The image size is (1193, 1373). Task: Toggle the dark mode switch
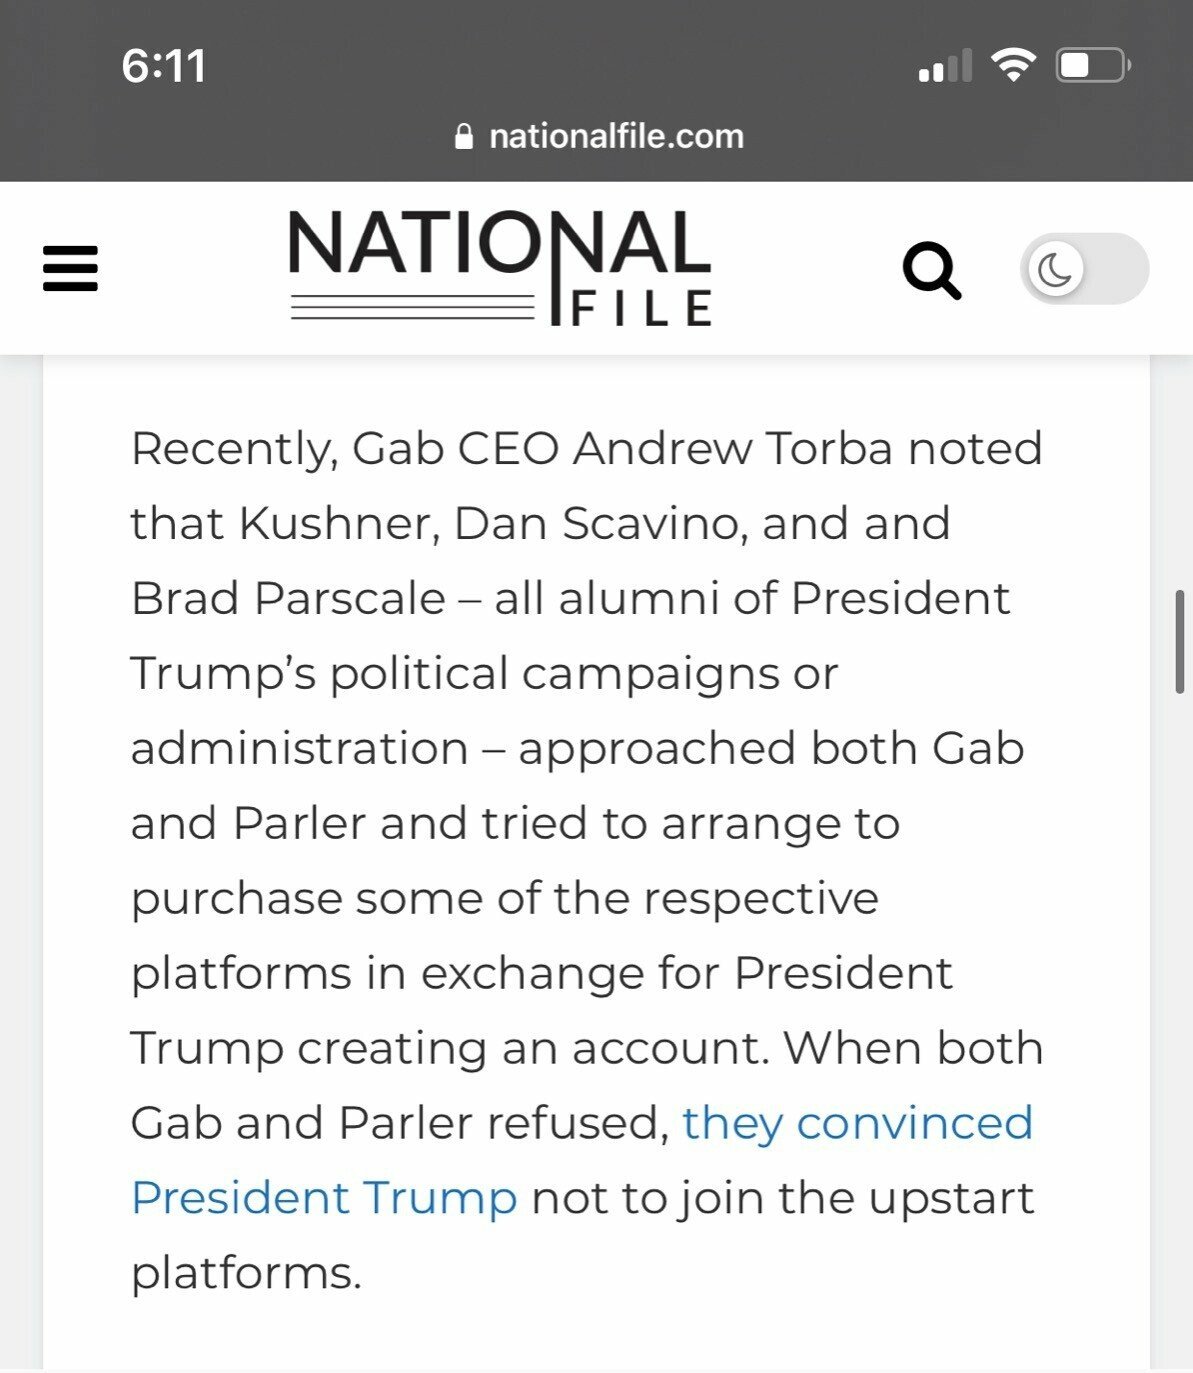pyautogui.click(x=1083, y=269)
